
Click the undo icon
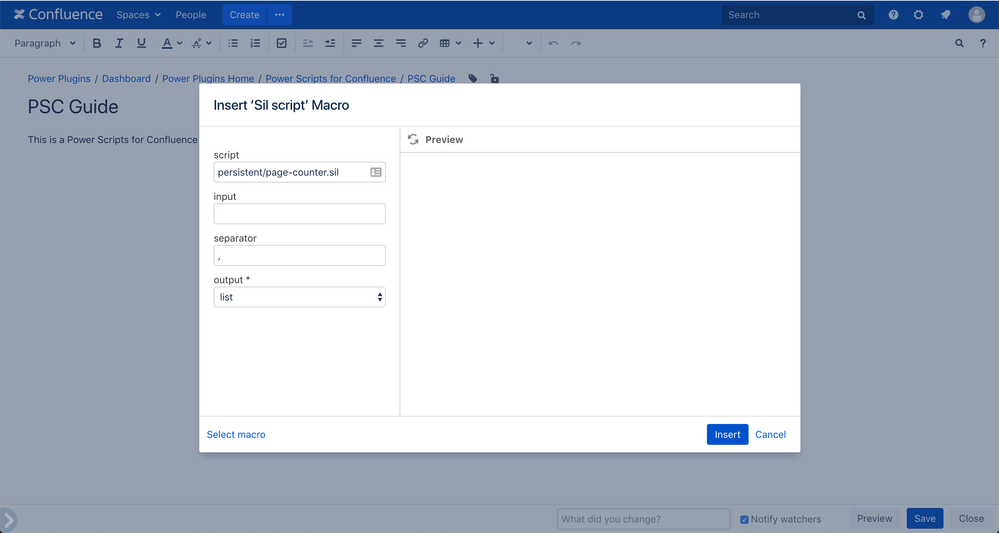coord(554,43)
